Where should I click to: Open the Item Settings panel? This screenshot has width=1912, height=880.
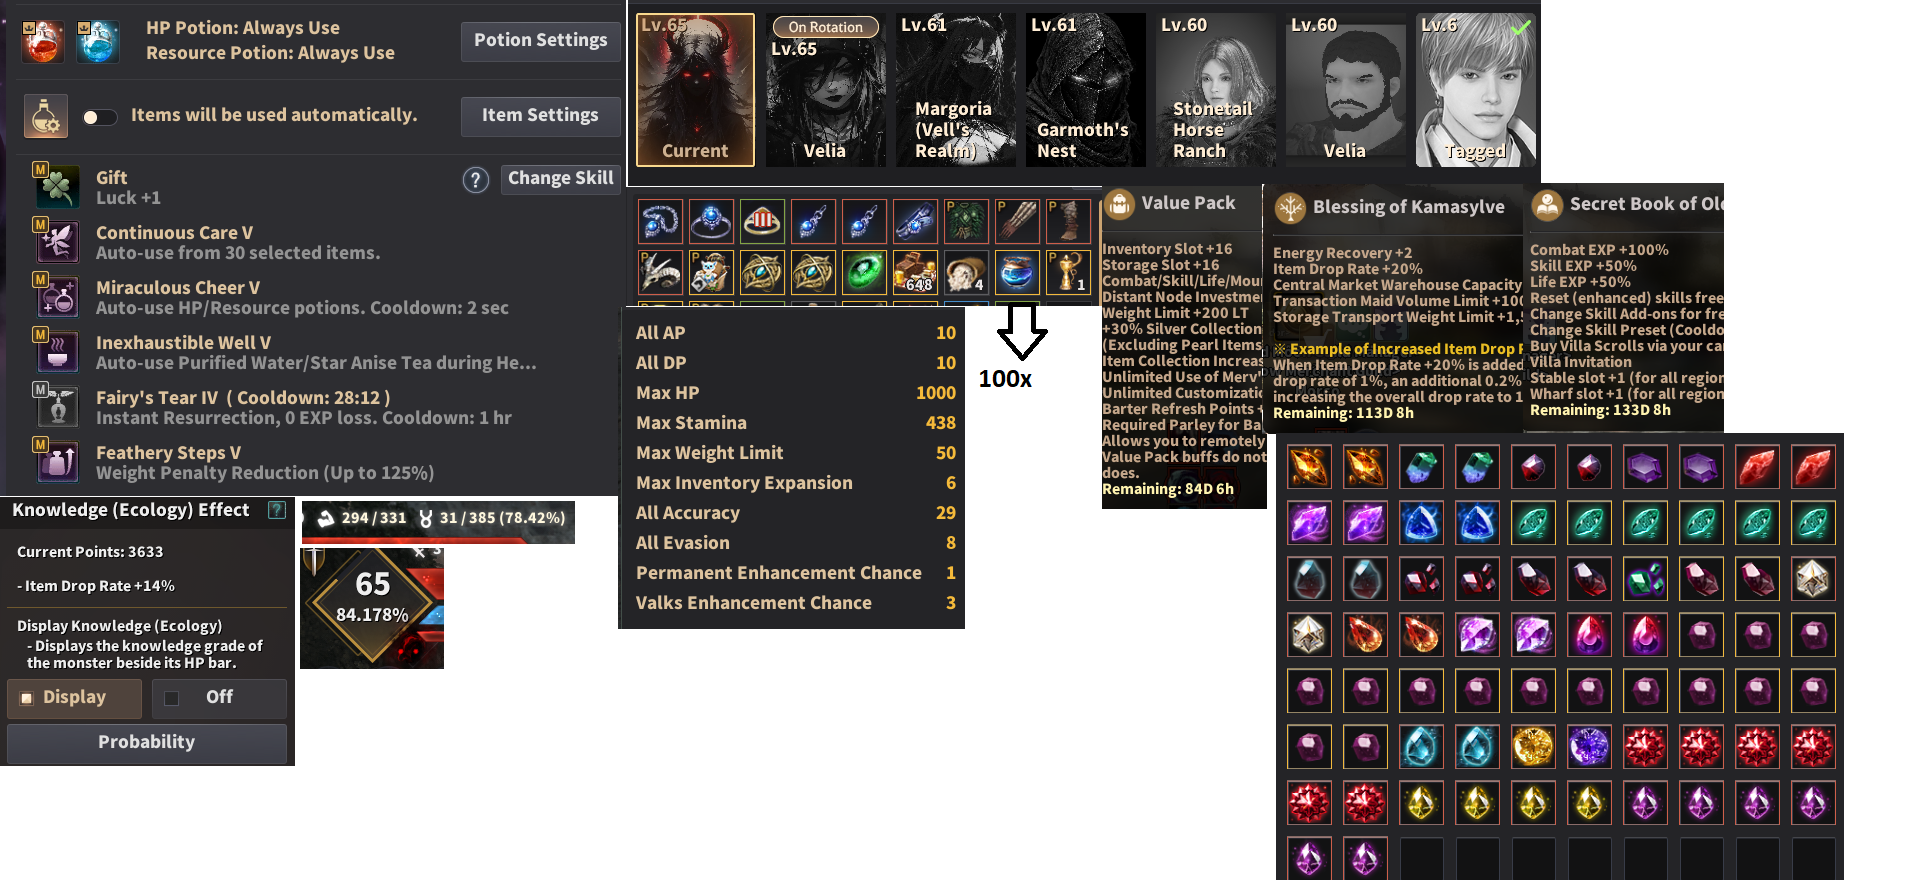(x=540, y=116)
